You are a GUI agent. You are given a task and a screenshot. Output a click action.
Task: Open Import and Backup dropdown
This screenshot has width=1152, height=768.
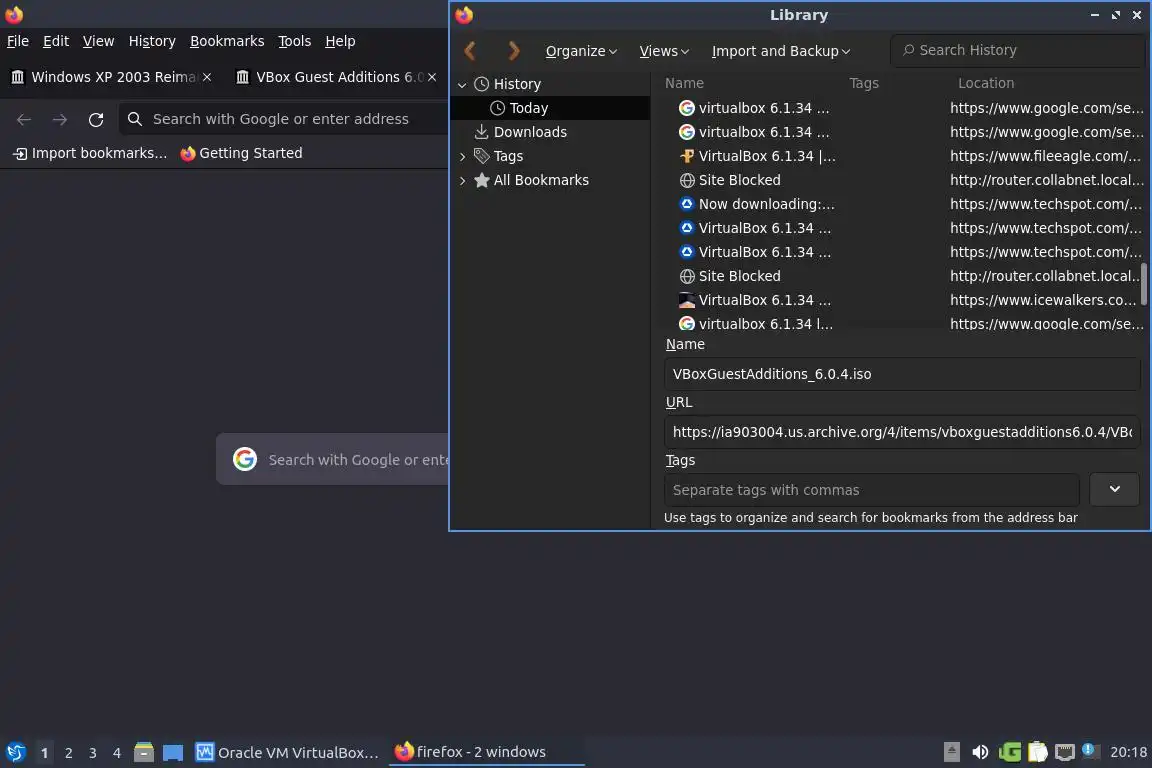coord(781,51)
